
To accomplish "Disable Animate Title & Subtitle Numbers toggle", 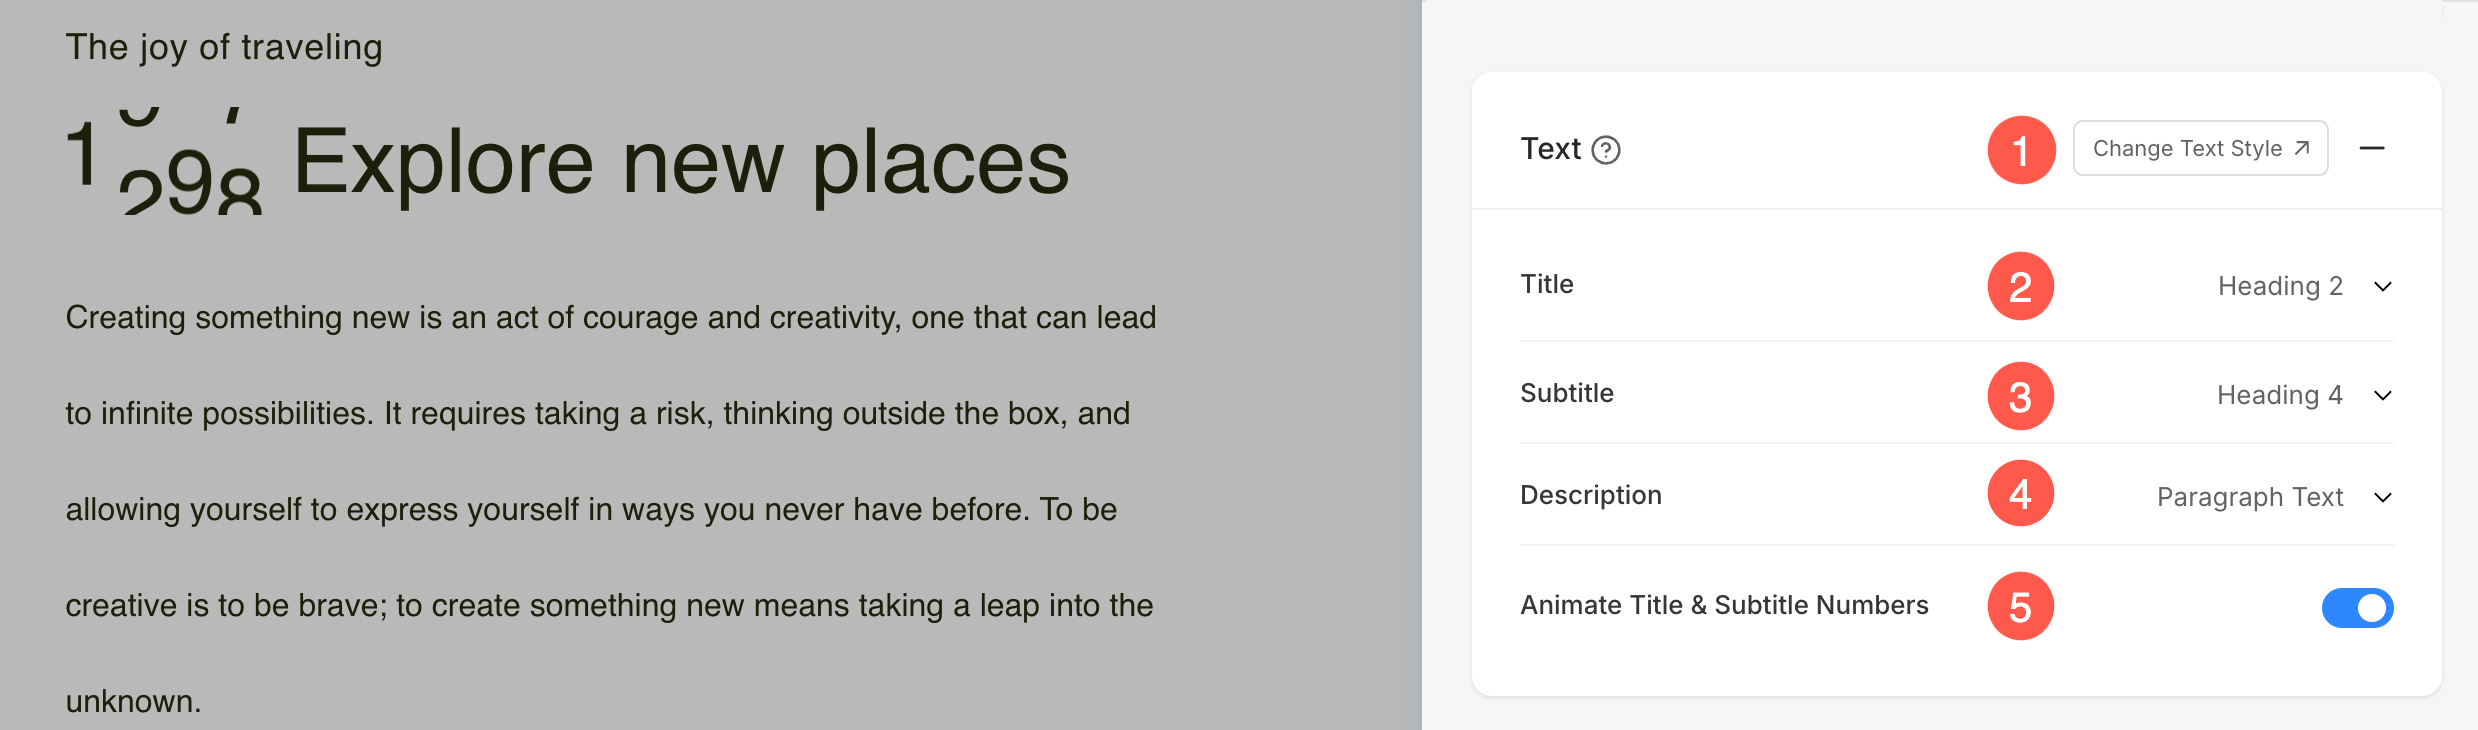I will [2357, 608].
